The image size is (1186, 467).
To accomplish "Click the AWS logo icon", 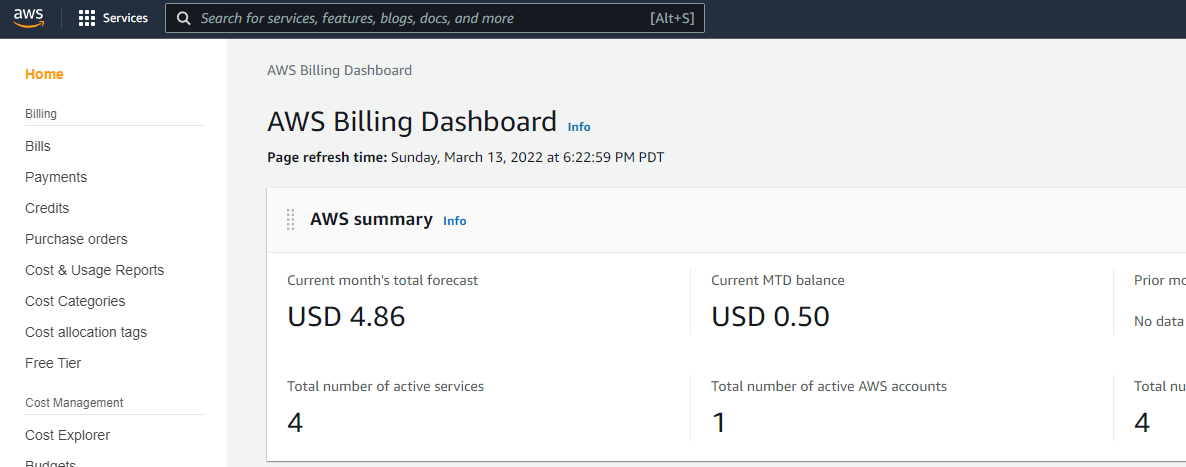I will [29, 18].
